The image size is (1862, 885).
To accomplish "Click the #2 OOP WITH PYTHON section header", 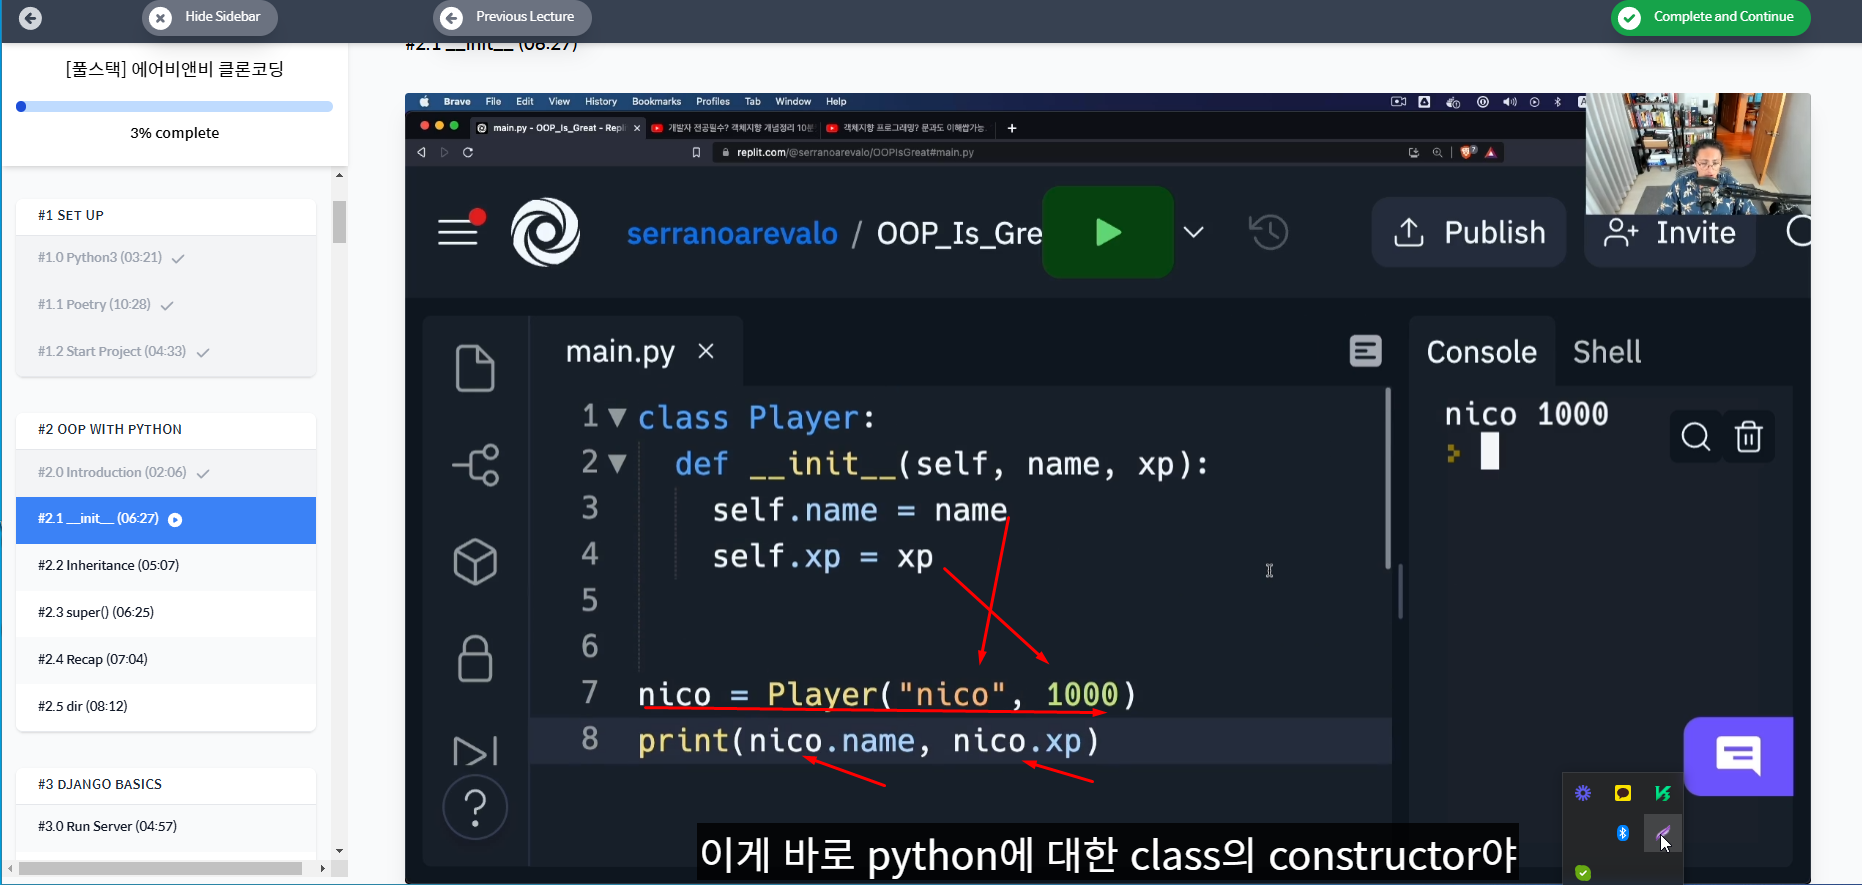I will [166, 430].
